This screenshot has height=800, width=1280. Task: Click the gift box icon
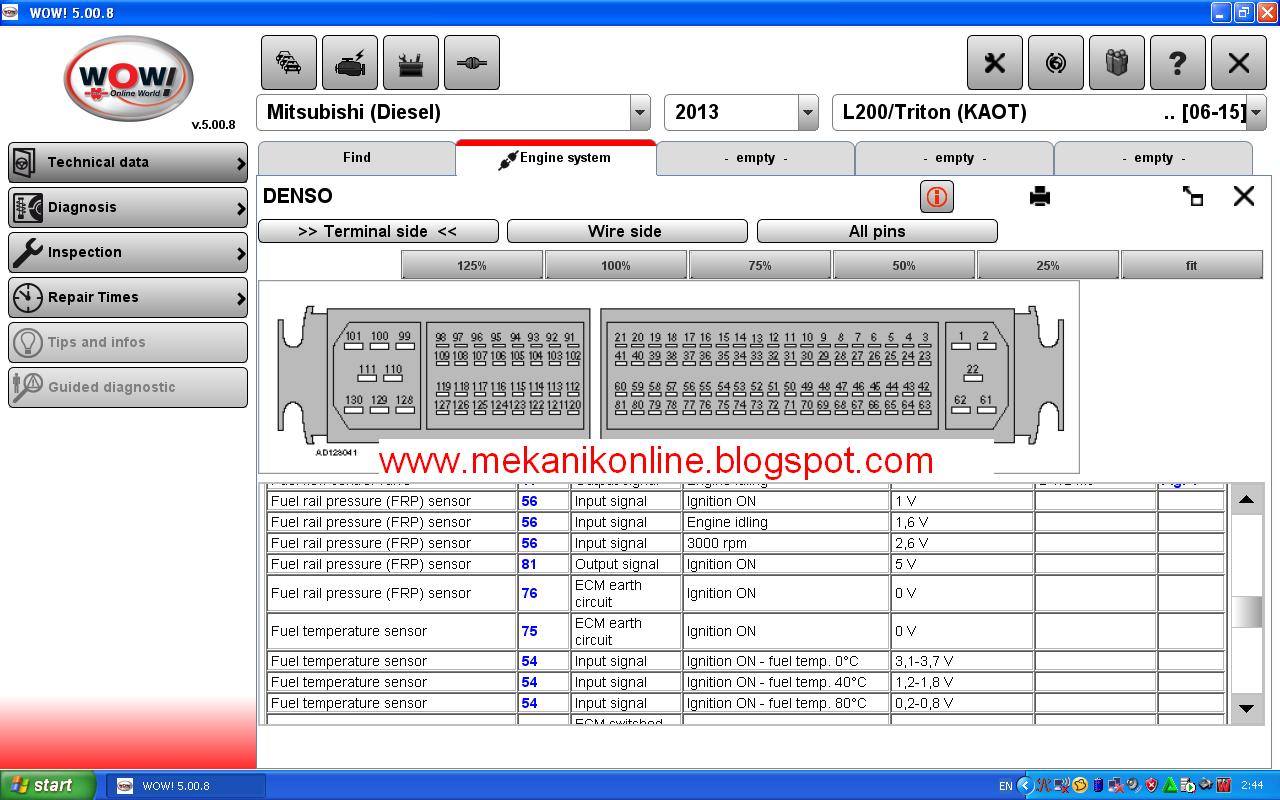click(x=1117, y=62)
